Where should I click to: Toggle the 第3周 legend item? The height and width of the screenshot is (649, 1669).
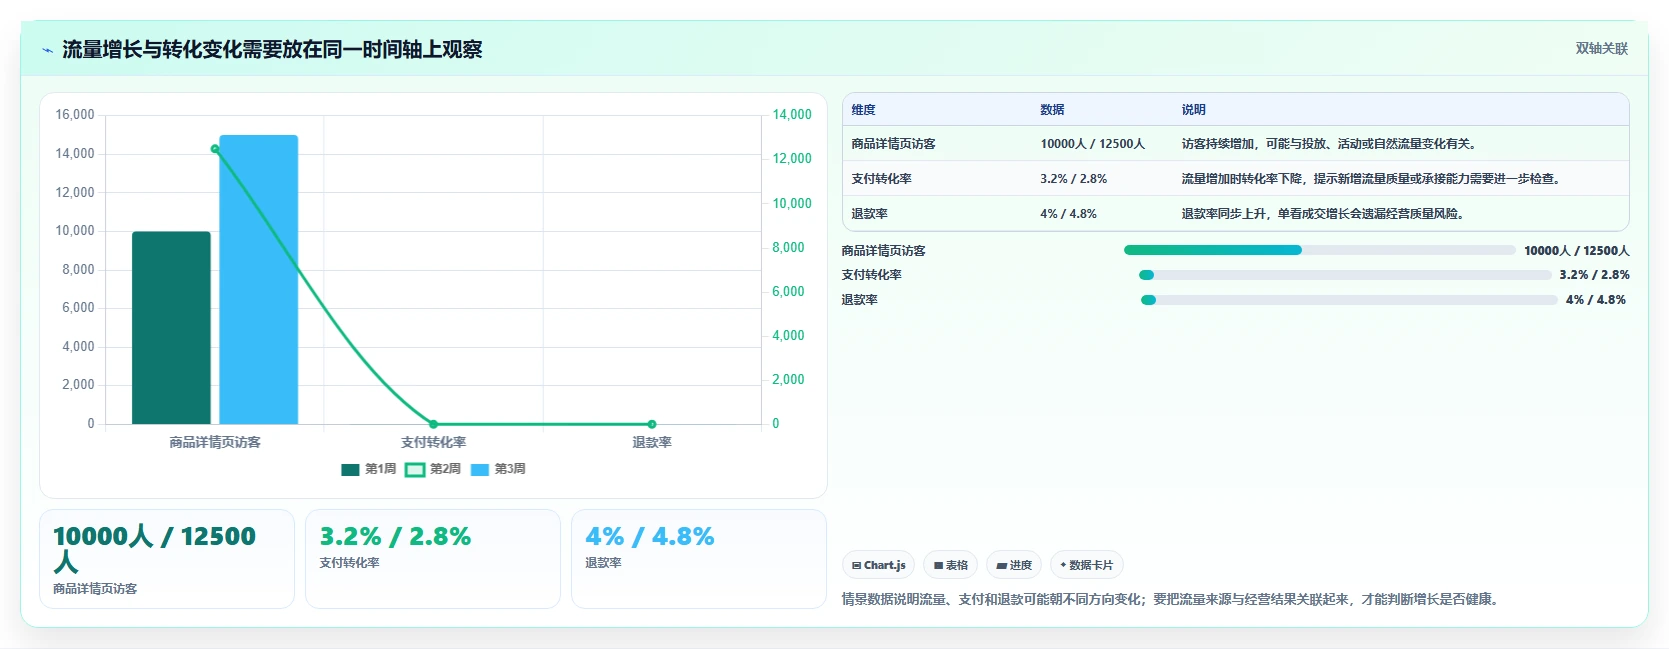498,469
